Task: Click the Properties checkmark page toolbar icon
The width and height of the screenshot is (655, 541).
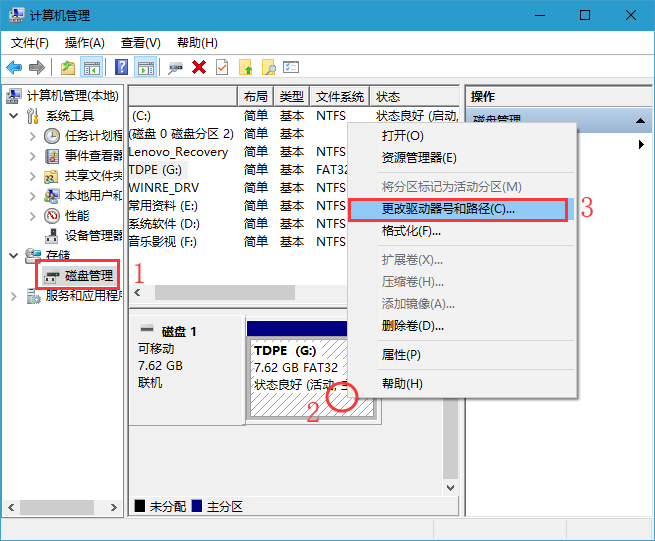Action: pyautogui.click(x=222, y=67)
